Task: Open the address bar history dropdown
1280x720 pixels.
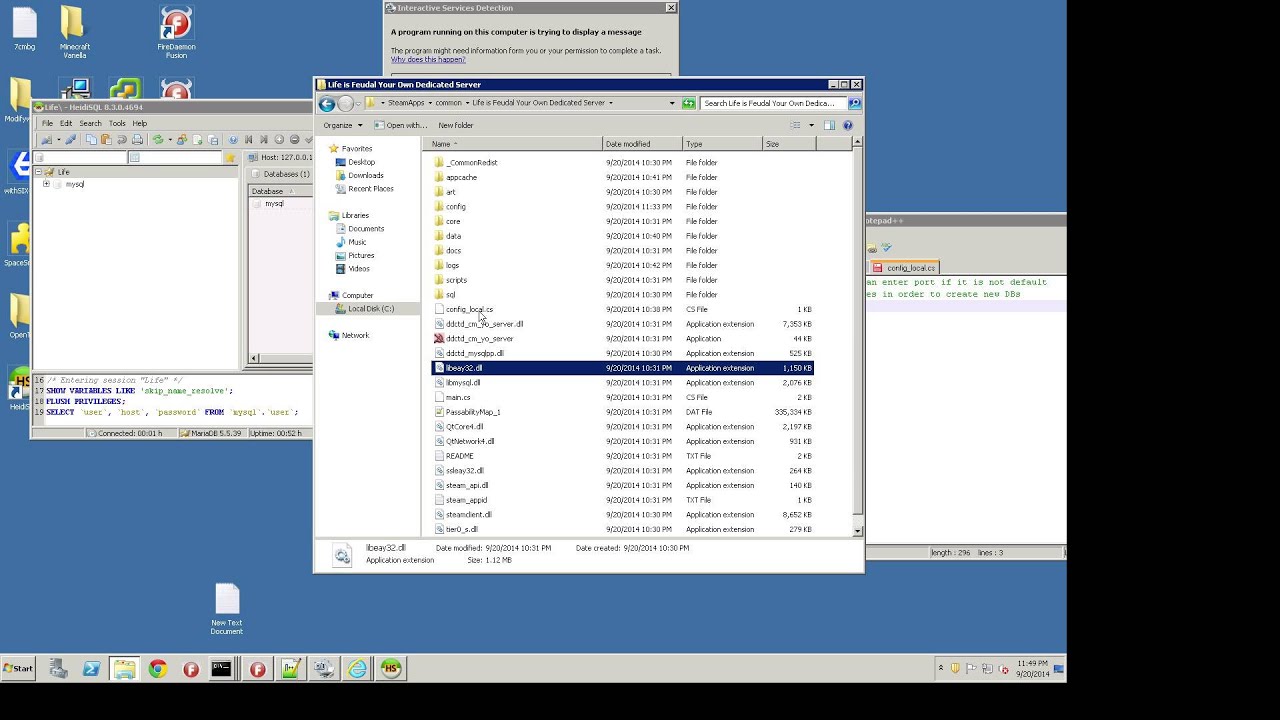Action: tap(672, 103)
